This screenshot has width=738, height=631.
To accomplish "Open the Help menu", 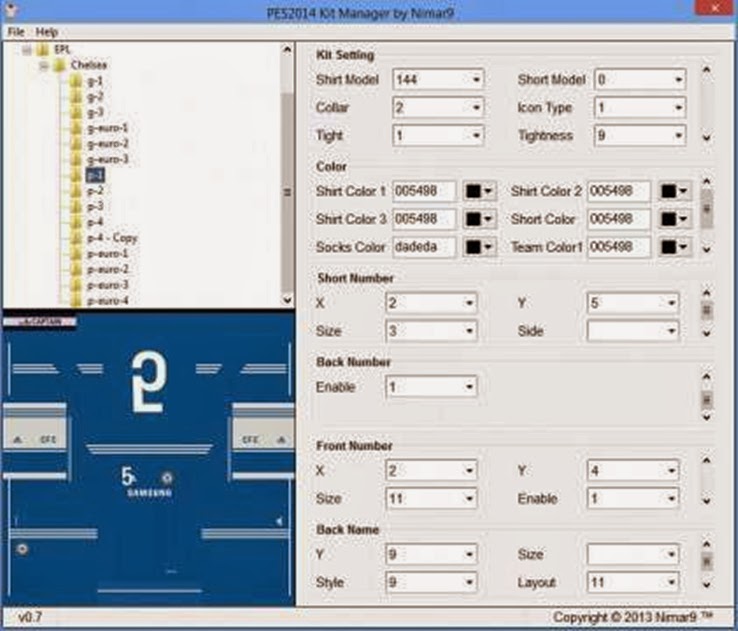I will (47, 32).
